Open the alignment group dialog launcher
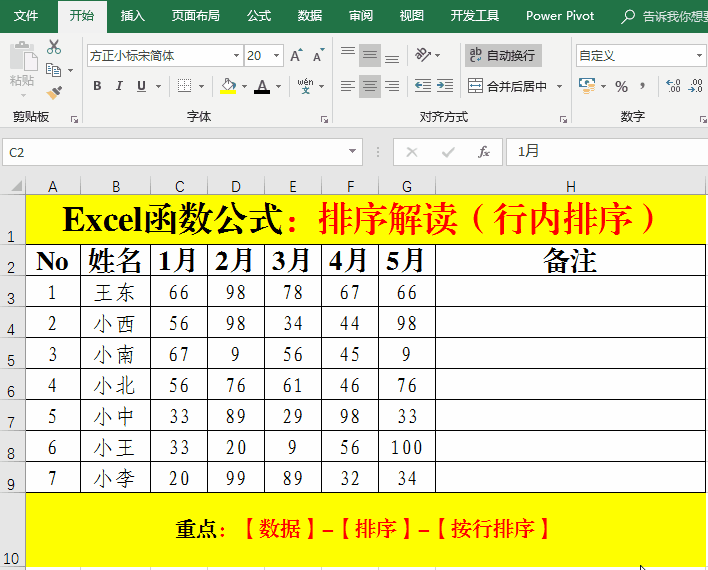This screenshot has width=708, height=570. [563, 119]
